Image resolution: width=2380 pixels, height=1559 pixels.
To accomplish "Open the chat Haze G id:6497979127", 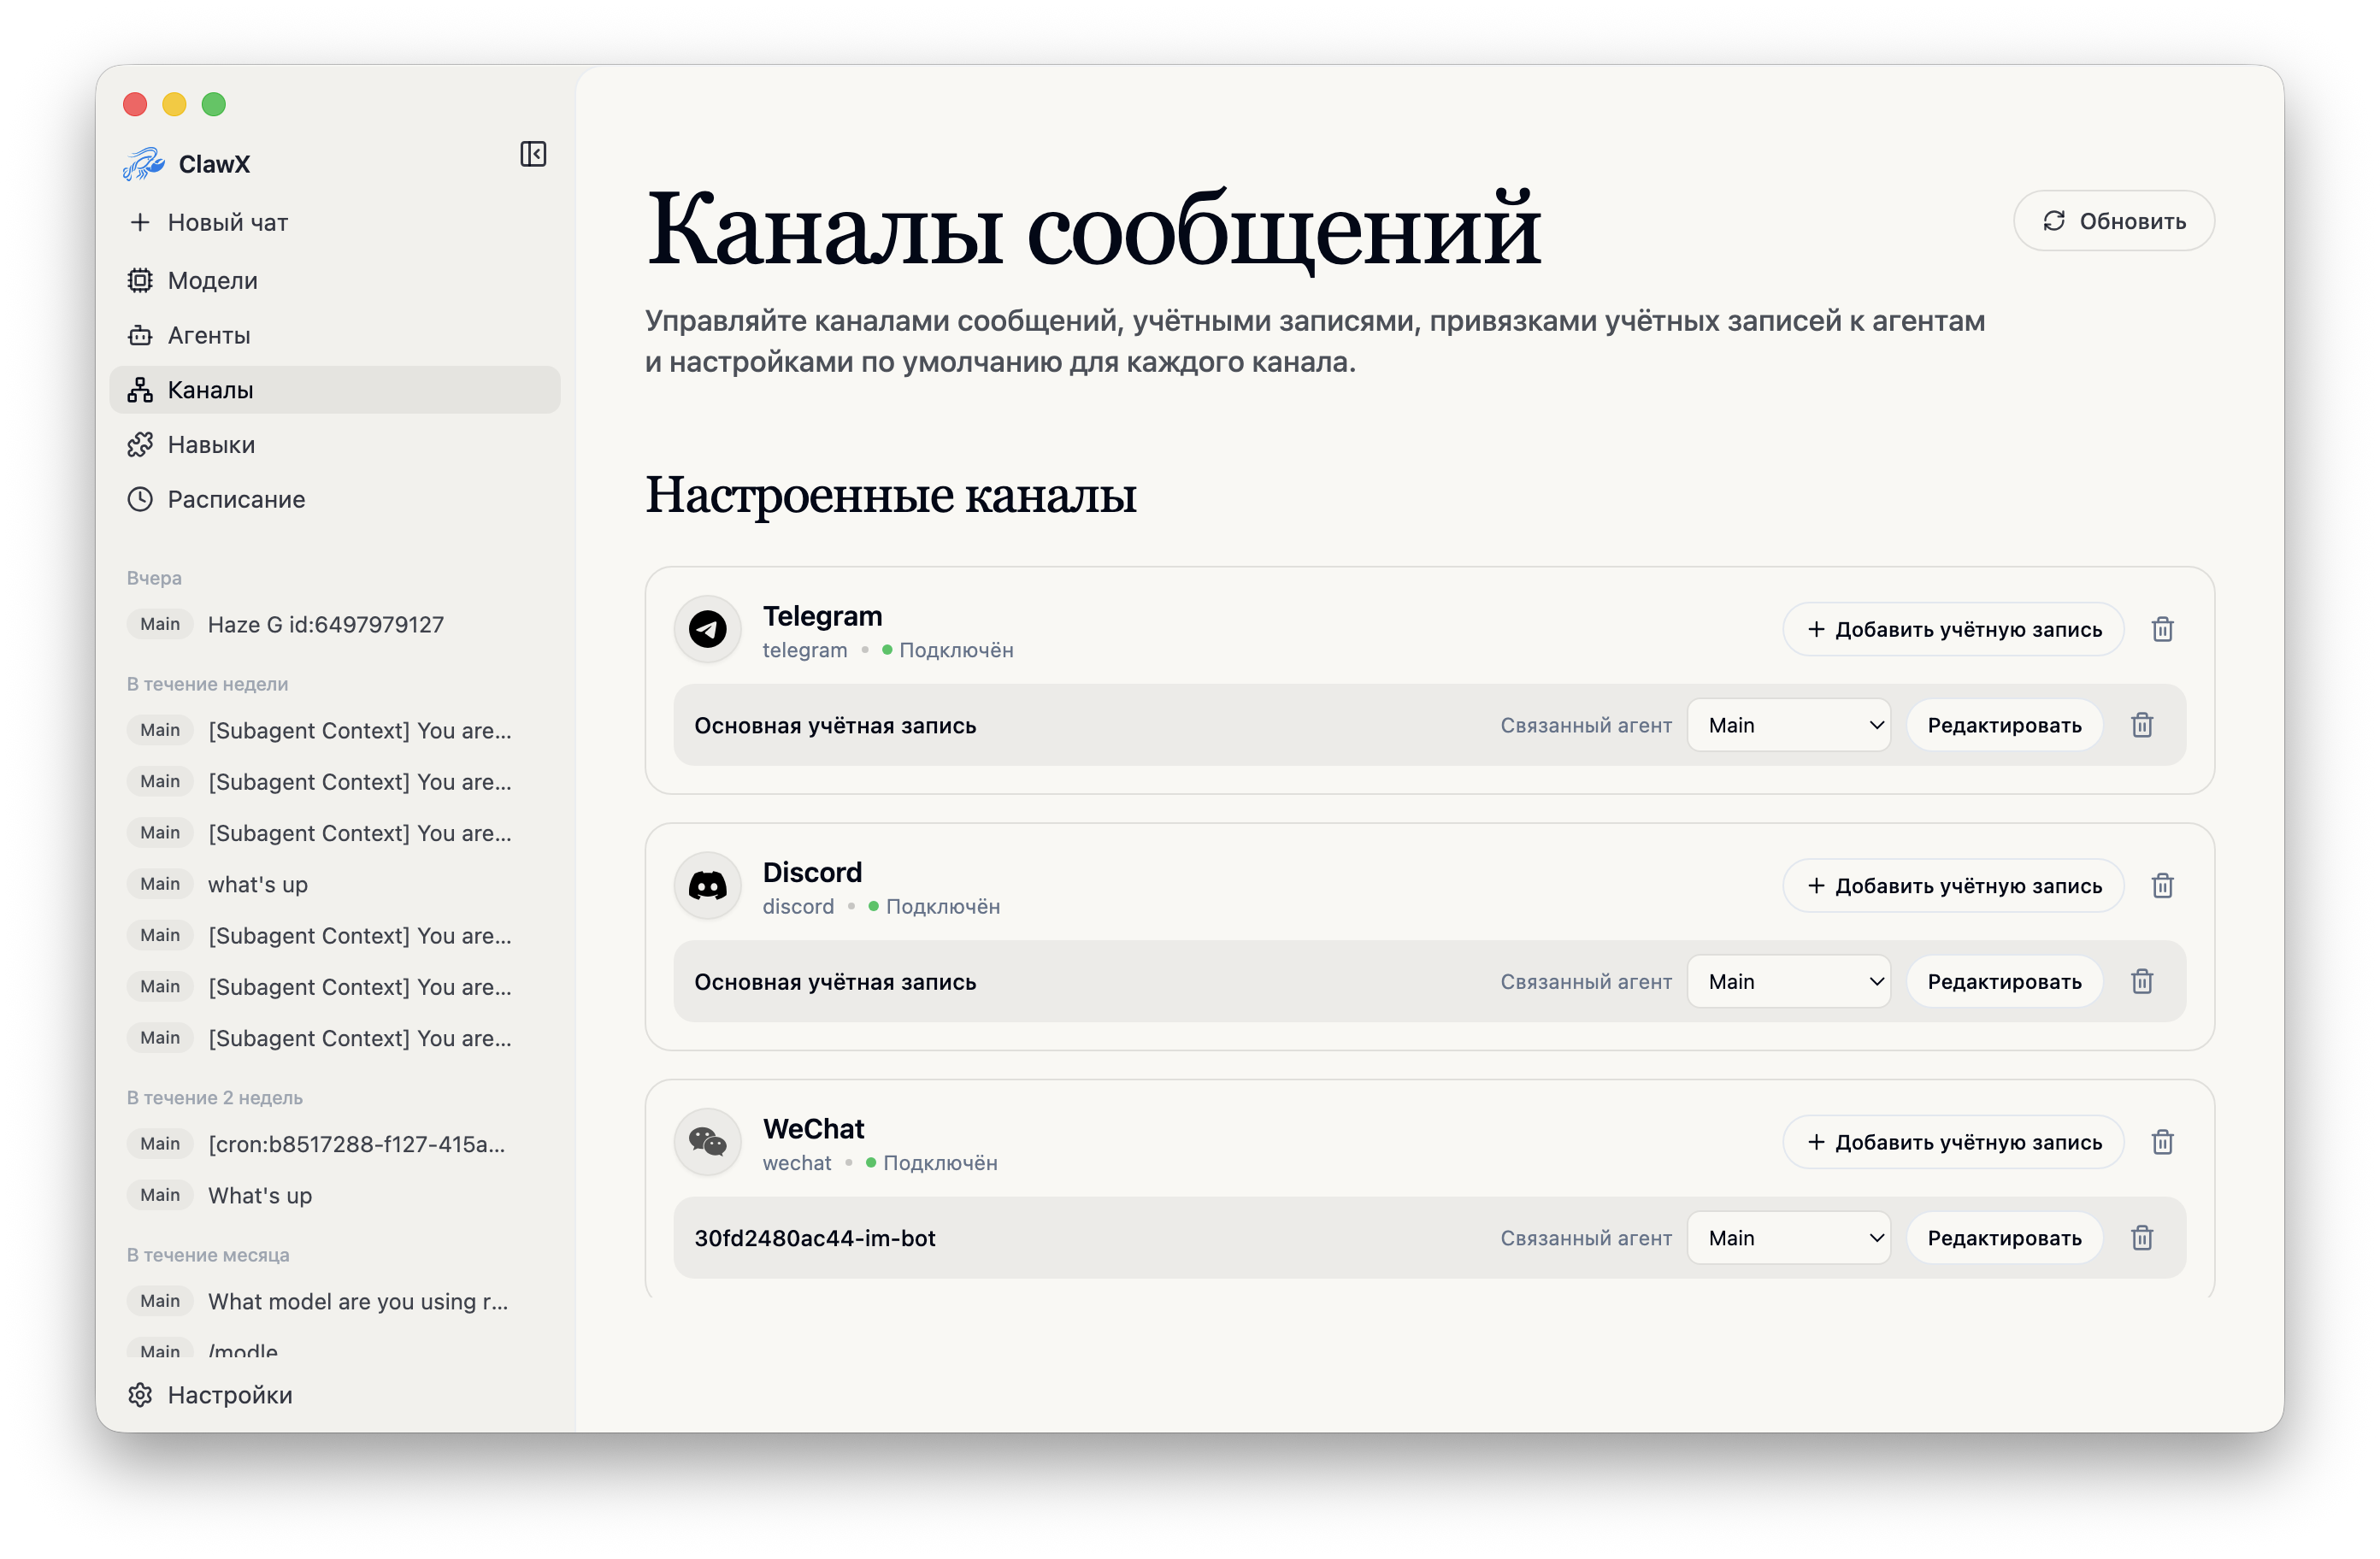I will click(x=334, y=625).
